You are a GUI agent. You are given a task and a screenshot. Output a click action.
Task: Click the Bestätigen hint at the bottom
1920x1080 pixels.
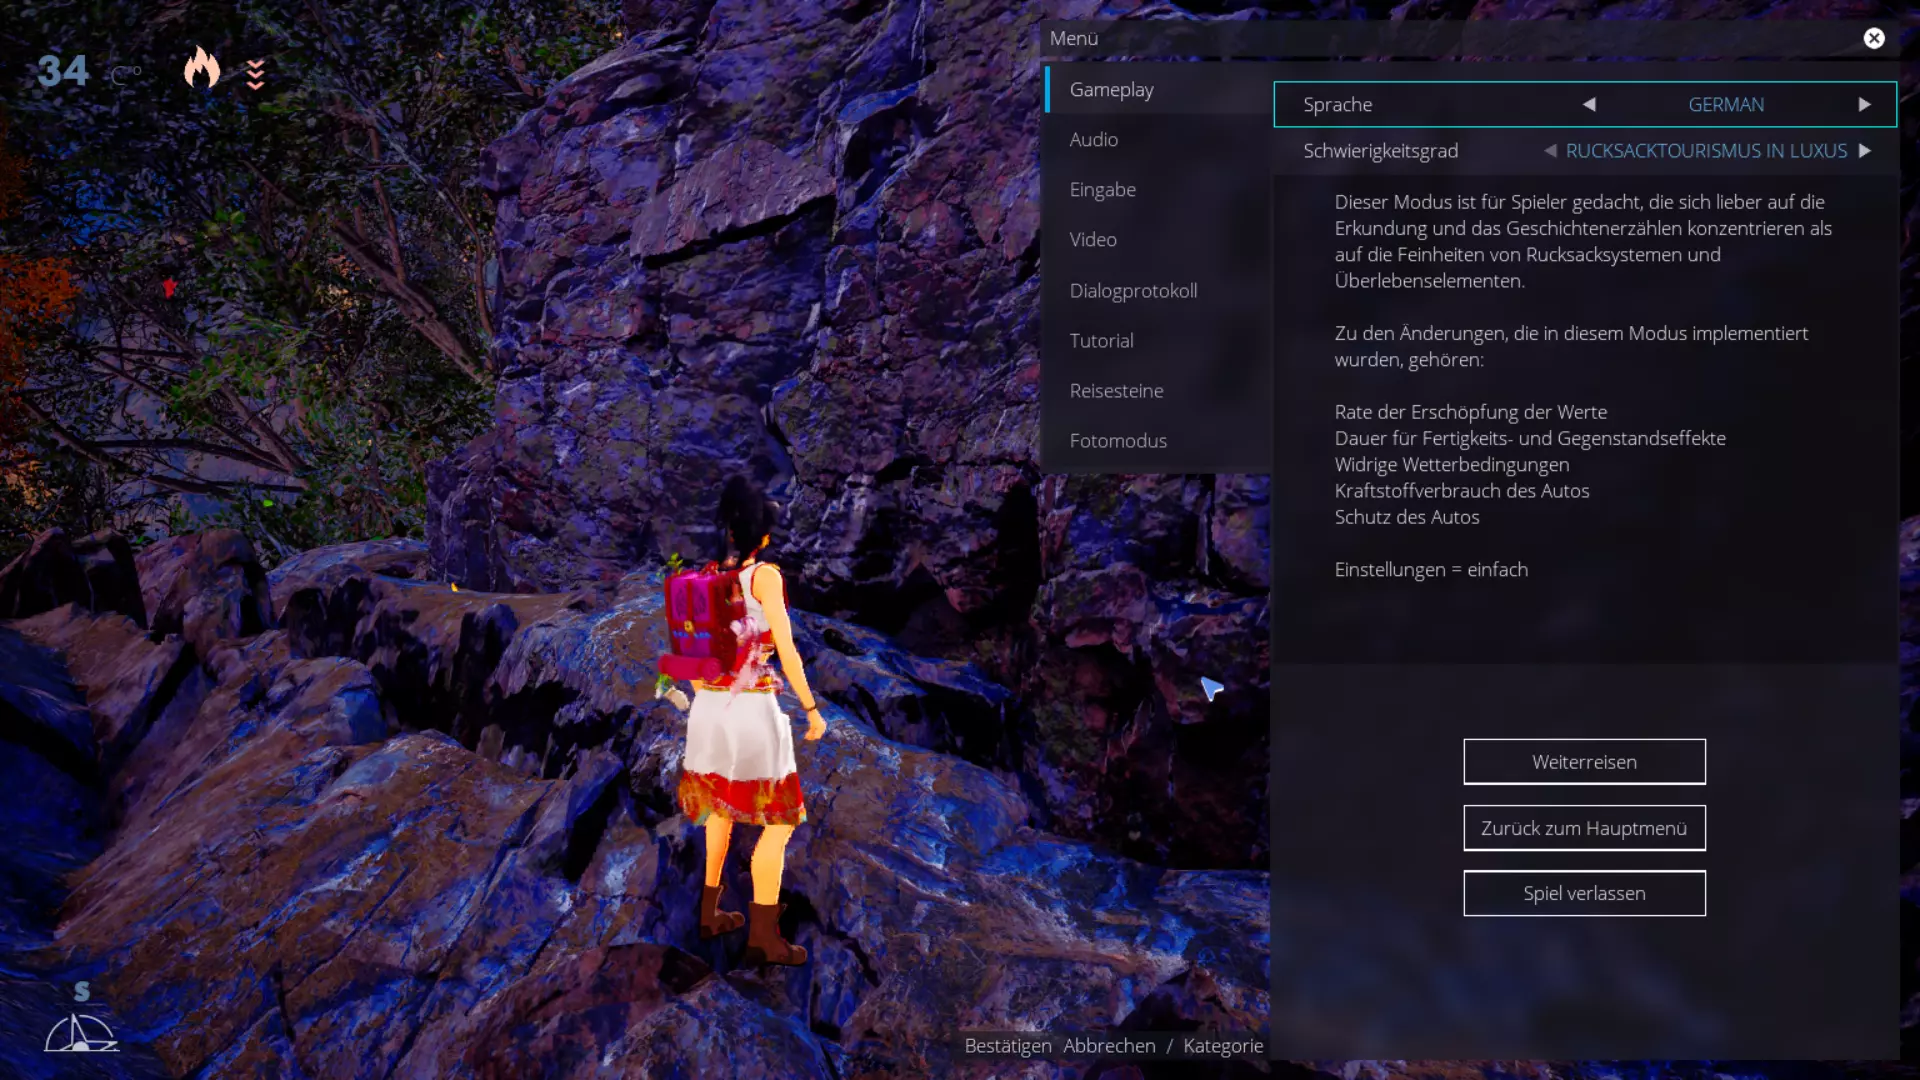point(1008,1046)
